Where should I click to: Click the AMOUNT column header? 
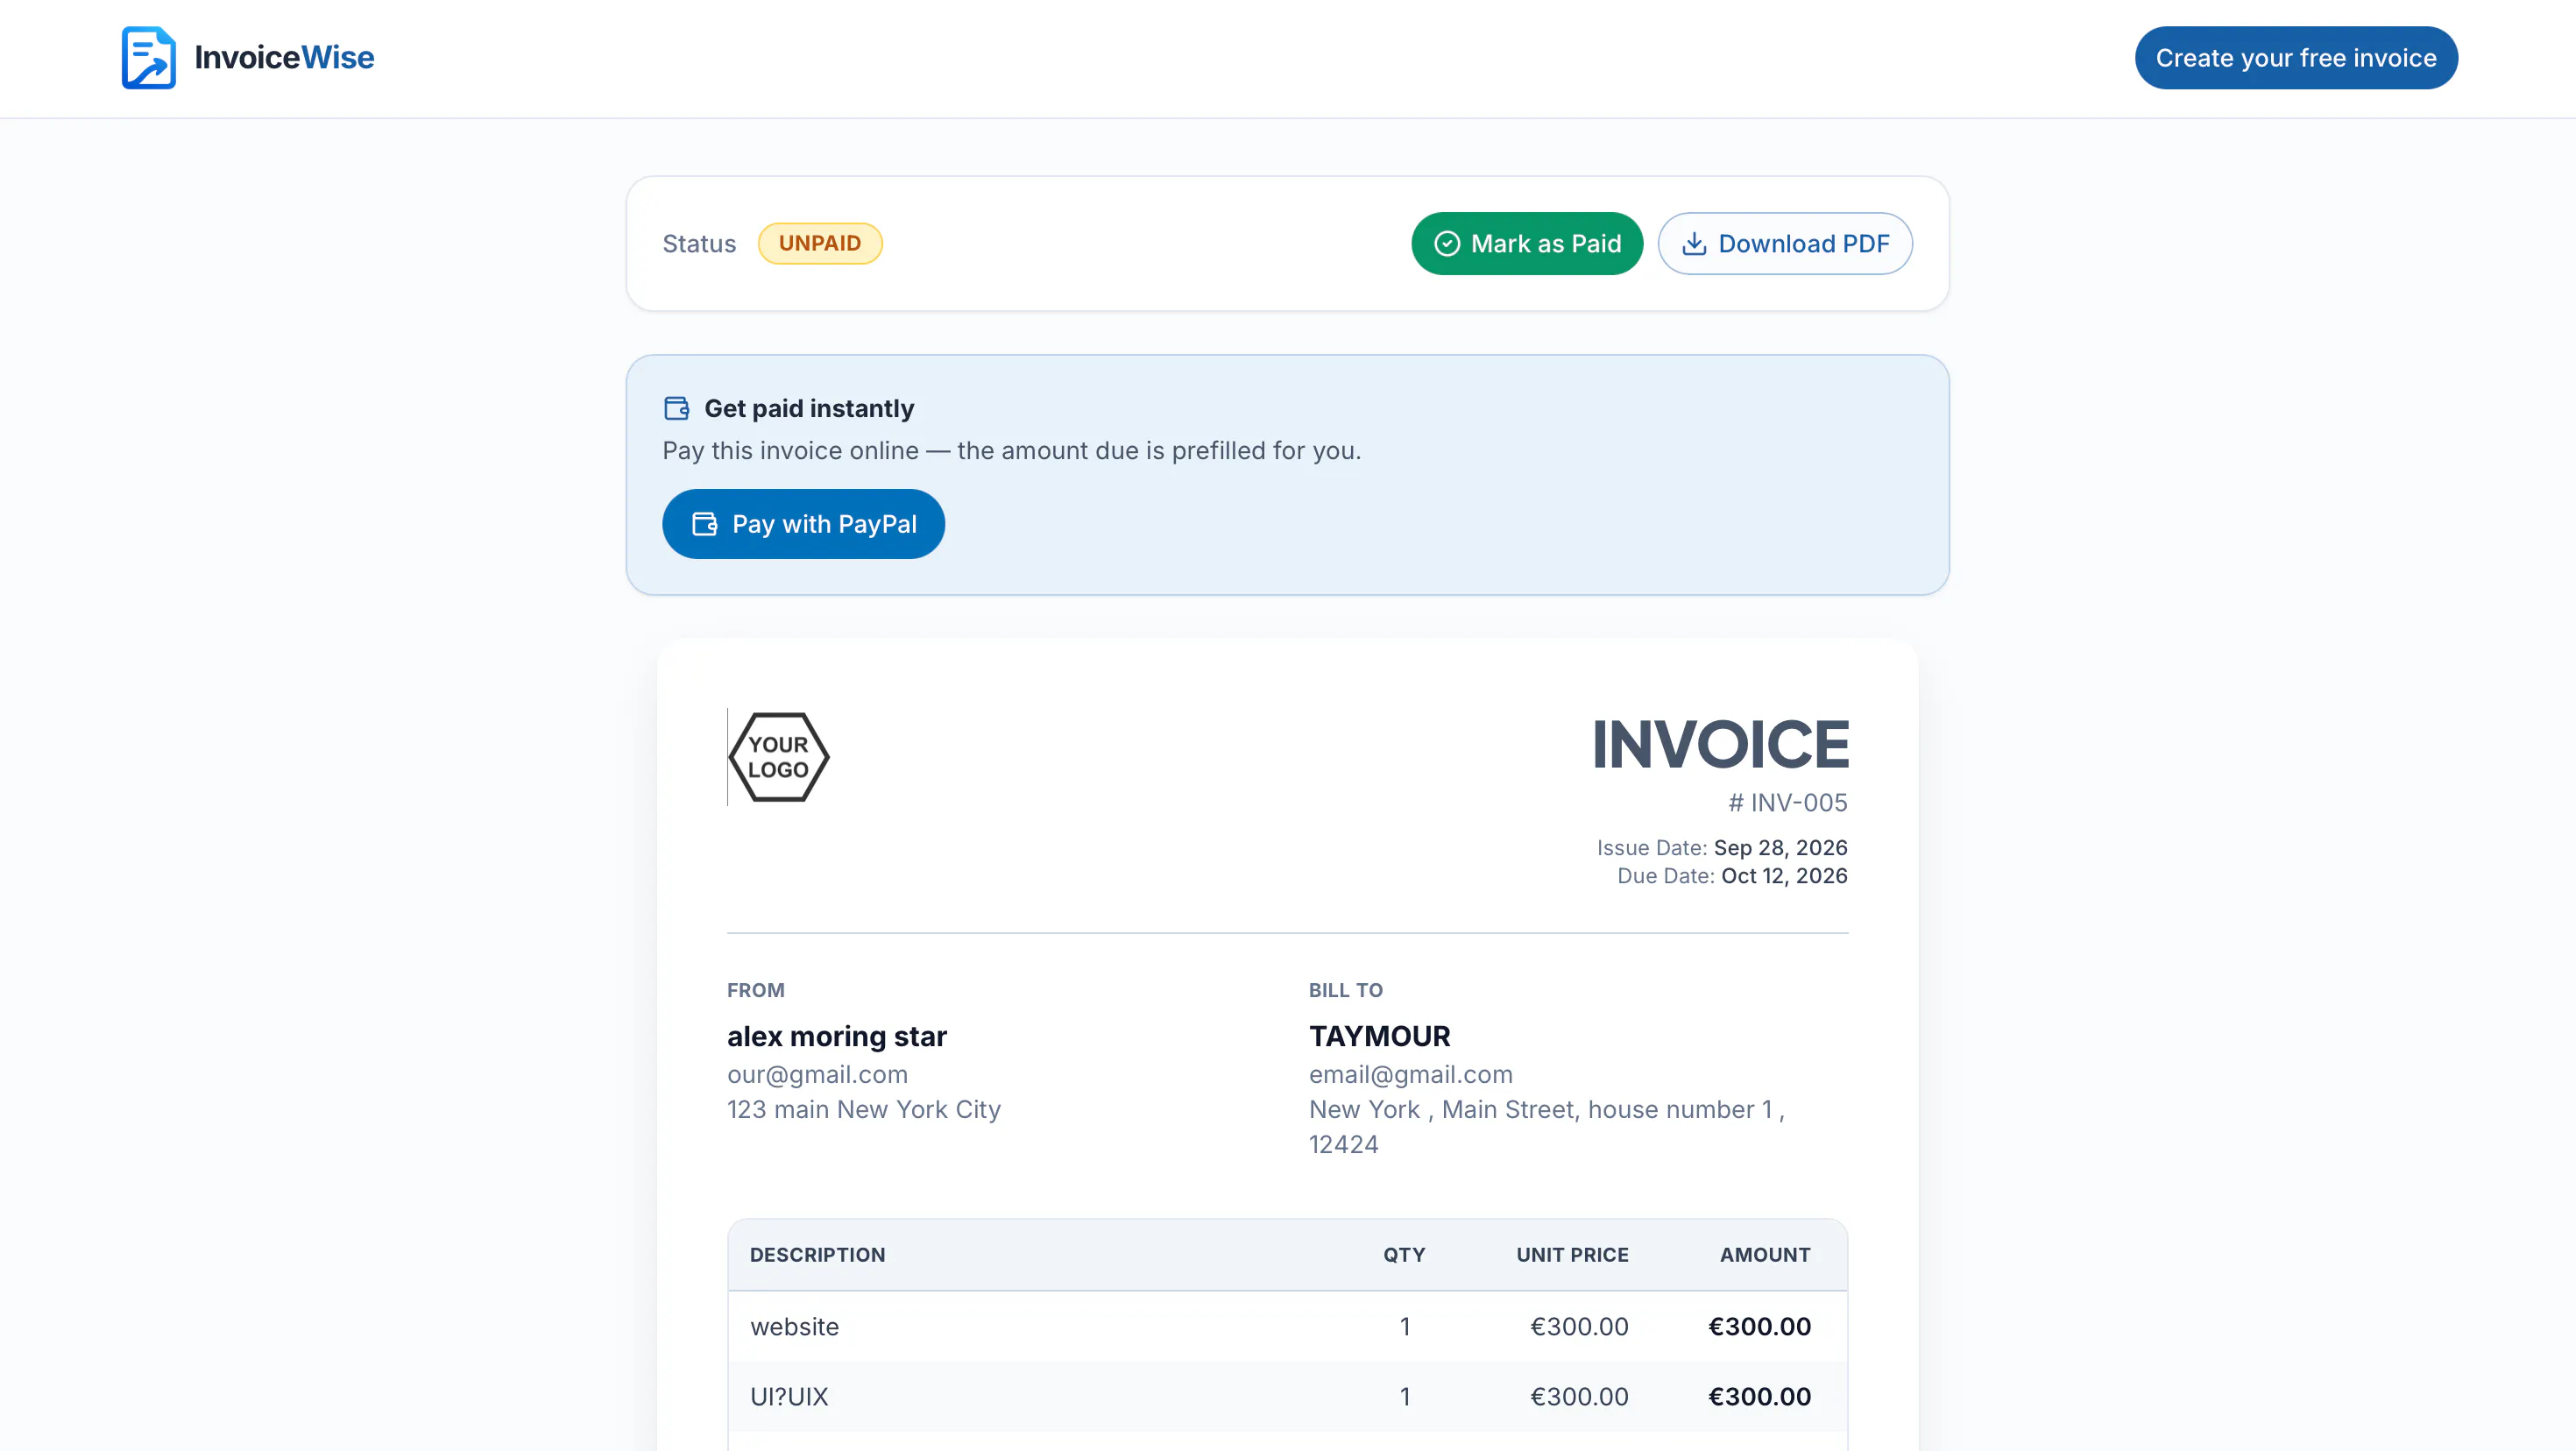[x=1765, y=1255]
